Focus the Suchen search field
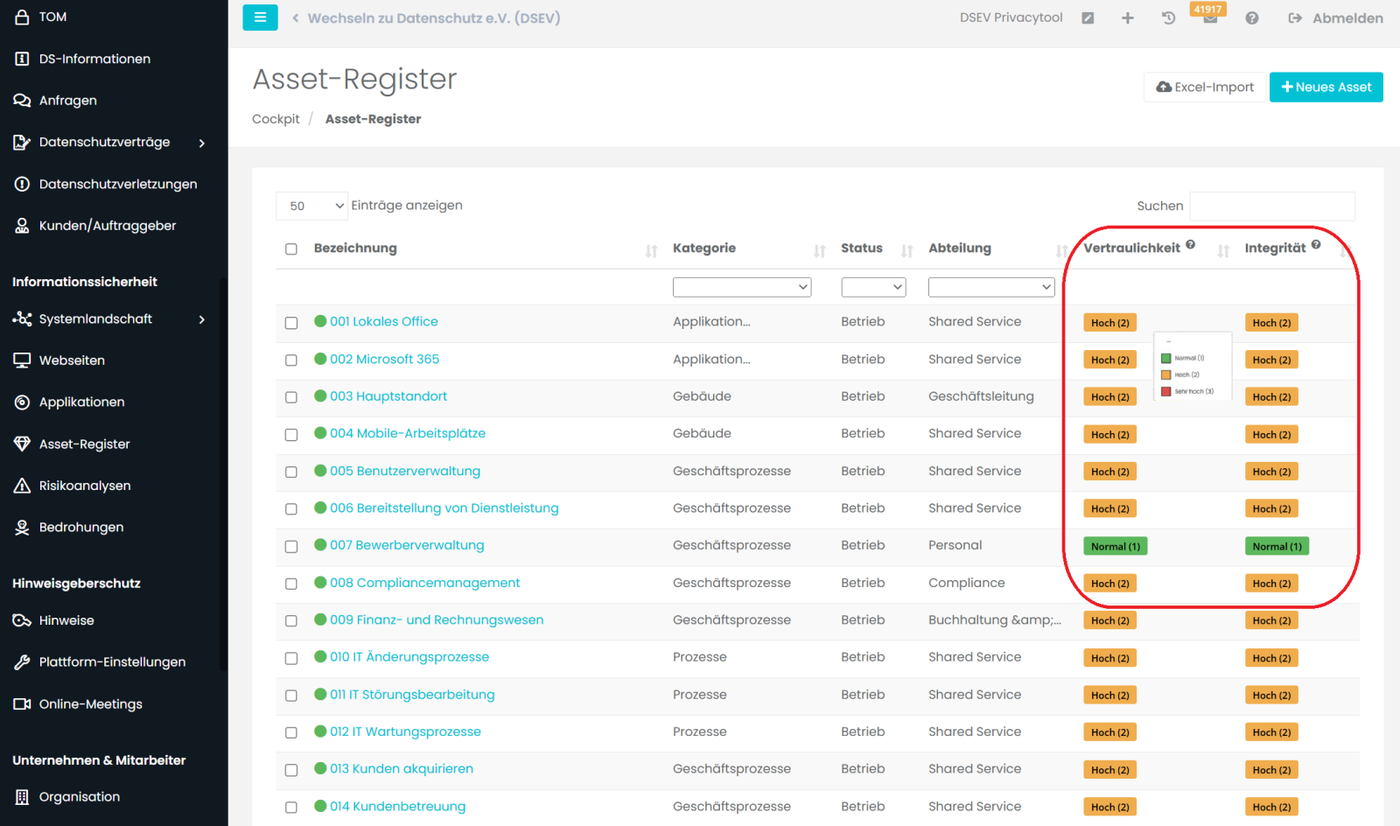1400x826 pixels. (x=1272, y=206)
